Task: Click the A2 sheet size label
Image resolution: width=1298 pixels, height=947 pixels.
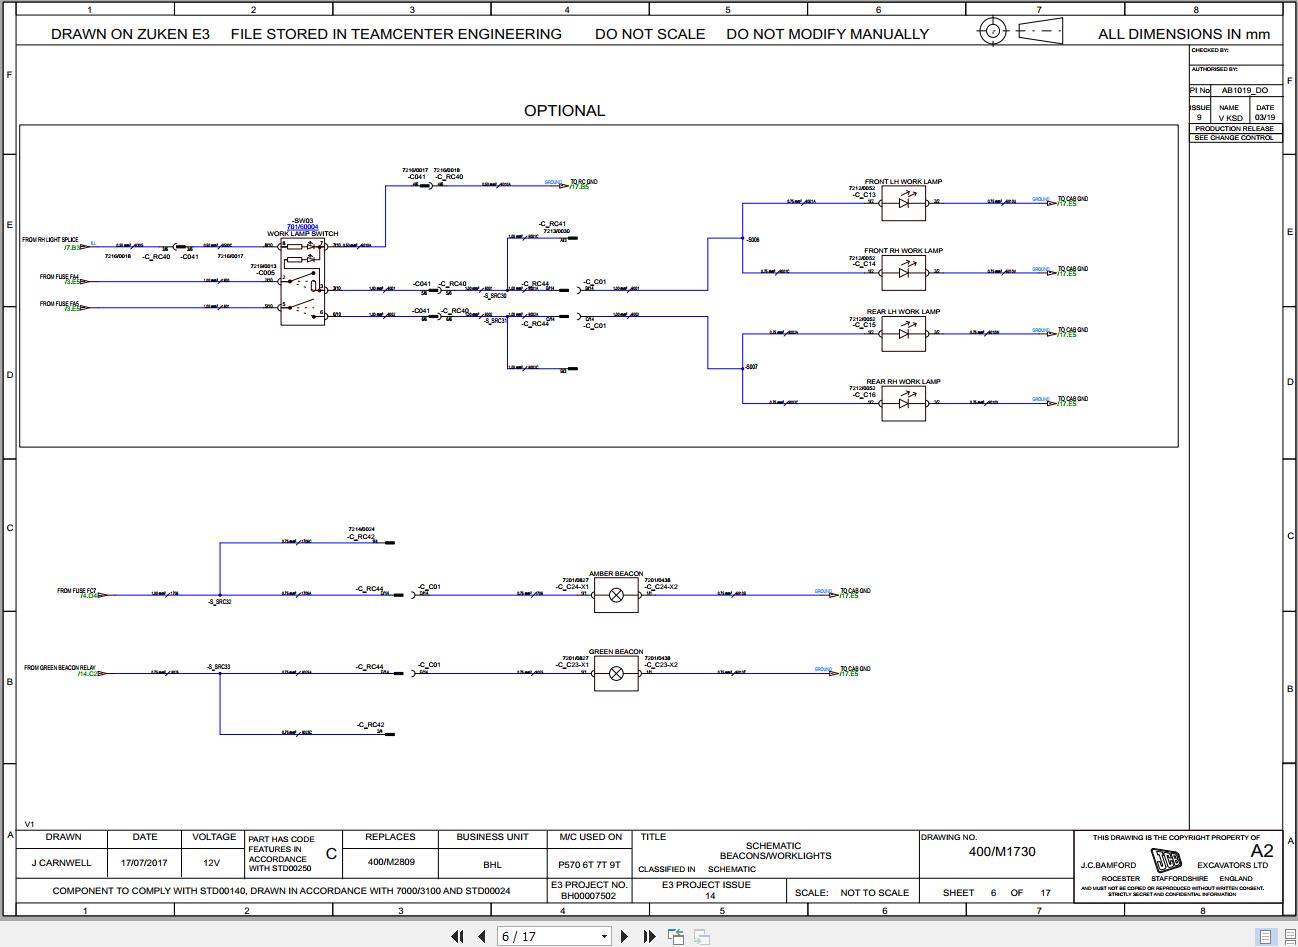Action: pyautogui.click(x=1262, y=851)
